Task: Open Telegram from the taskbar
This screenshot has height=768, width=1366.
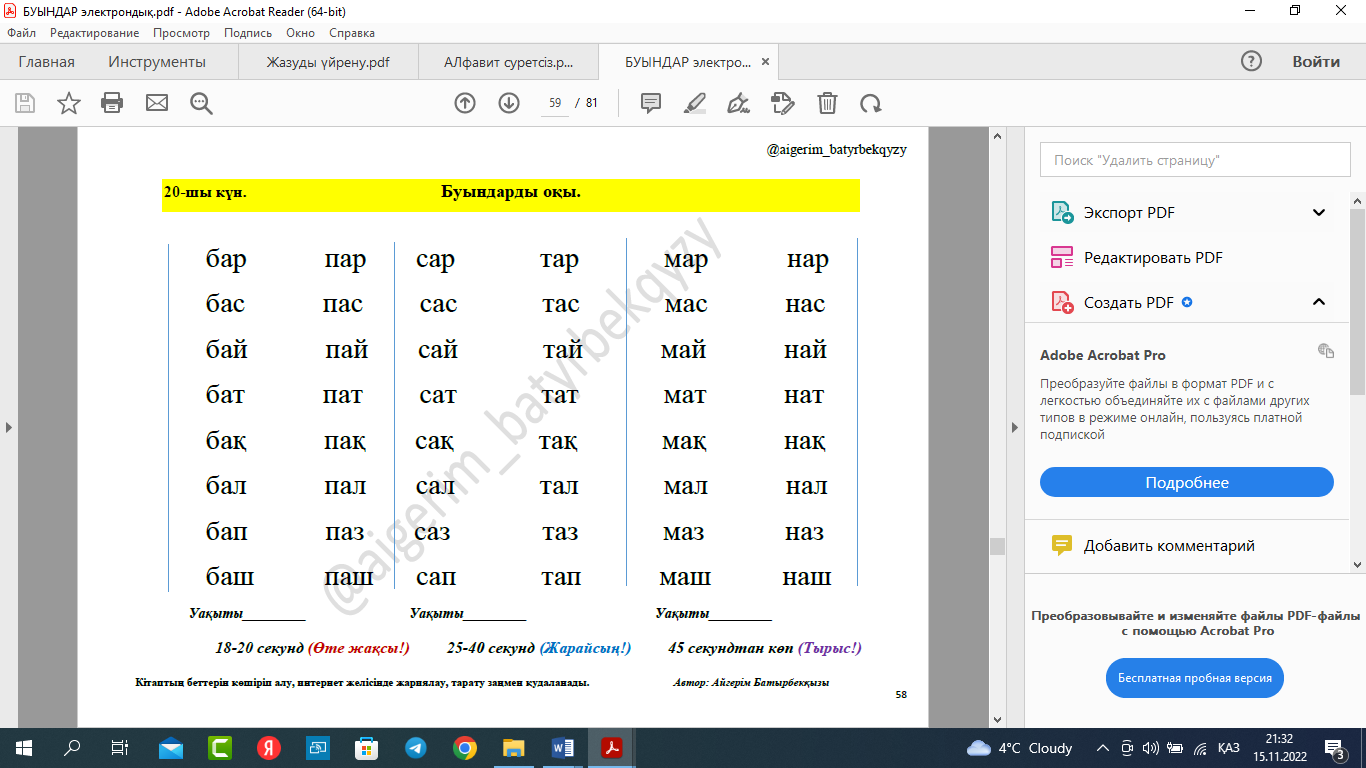Action: pyautogui.click(x=415, y=748)
